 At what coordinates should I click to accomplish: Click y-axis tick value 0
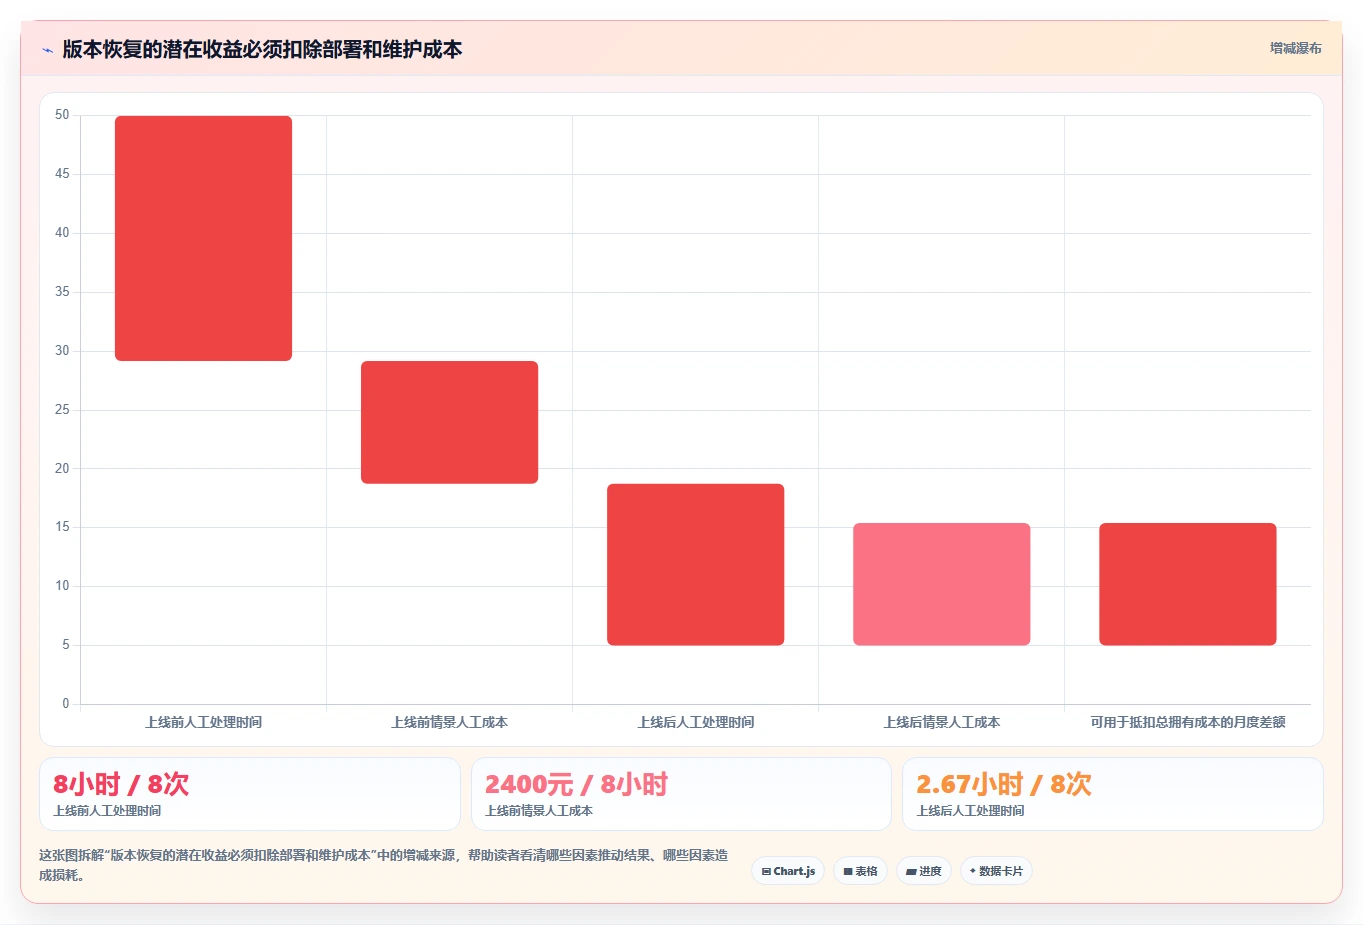click(x=66, y=704)
